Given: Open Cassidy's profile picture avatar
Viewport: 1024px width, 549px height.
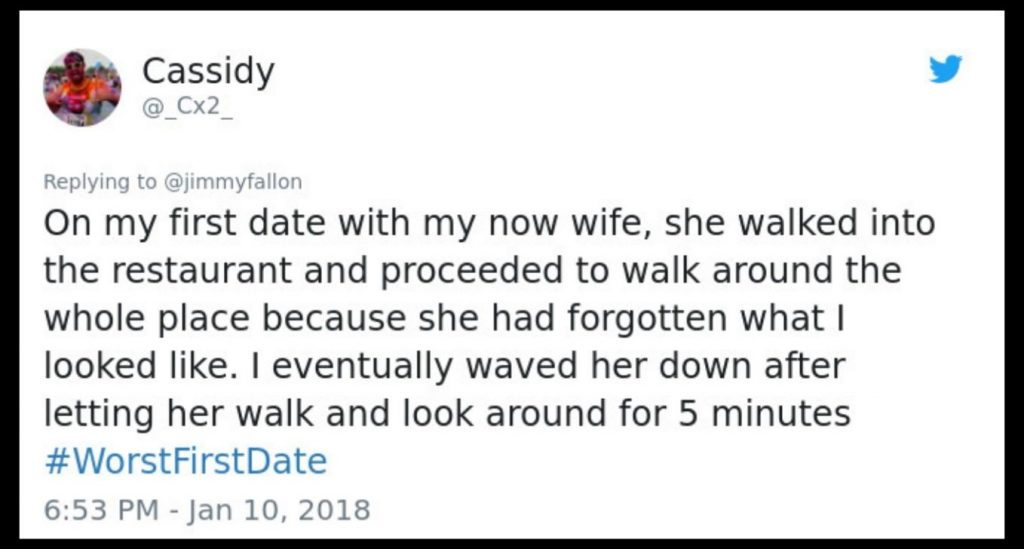Looking at the screenshot, I should (82, 87).
